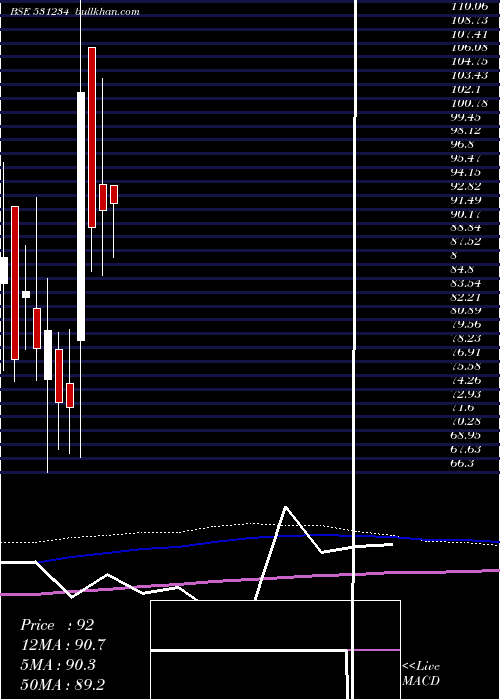
Task: Click the 83.54 price axis label
Action: 466,283
